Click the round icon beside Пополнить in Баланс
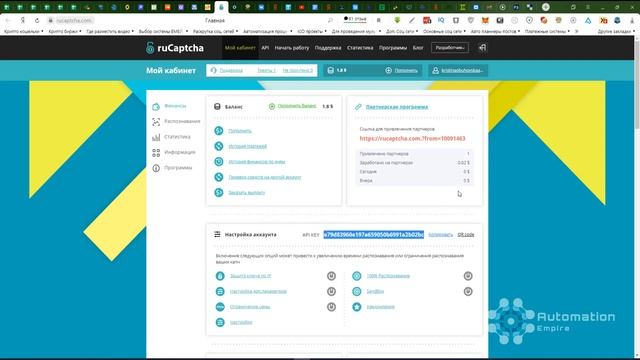Screen dimensions: 640x360 point(219,131)
